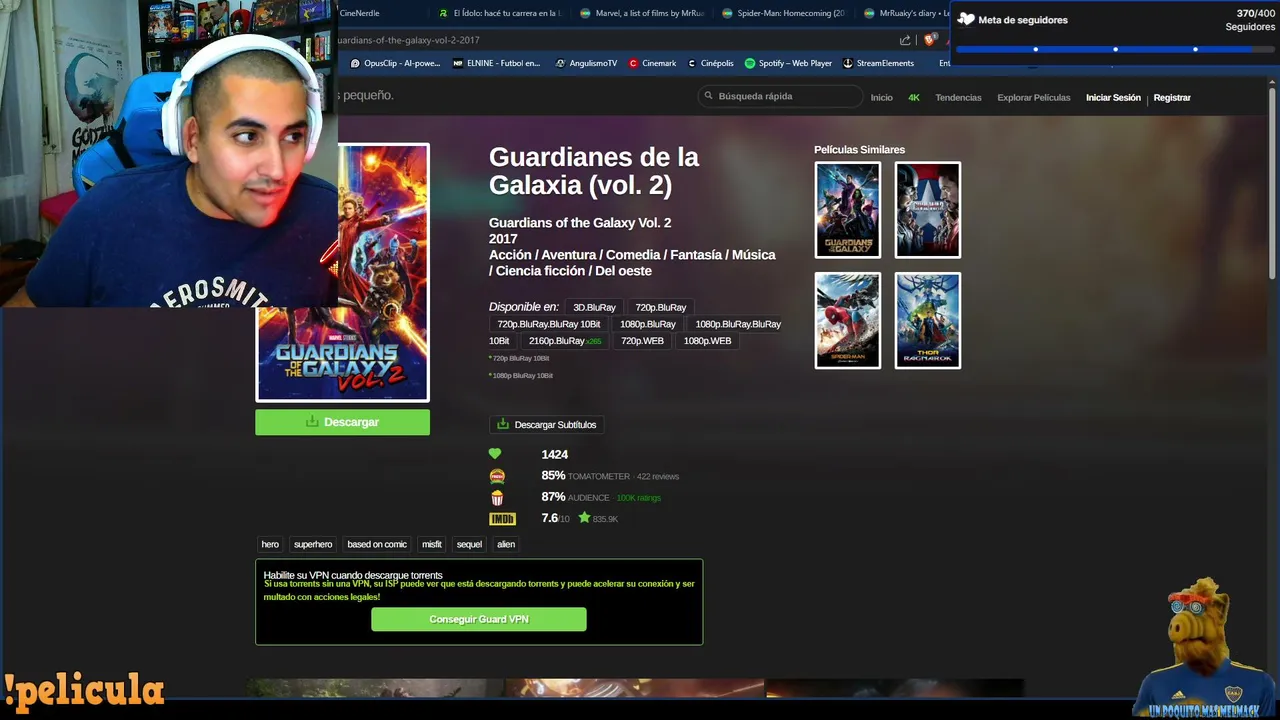Switch to the CineNerdle tab
This screenshot has width=1280, height=720.
pos(360,13)
